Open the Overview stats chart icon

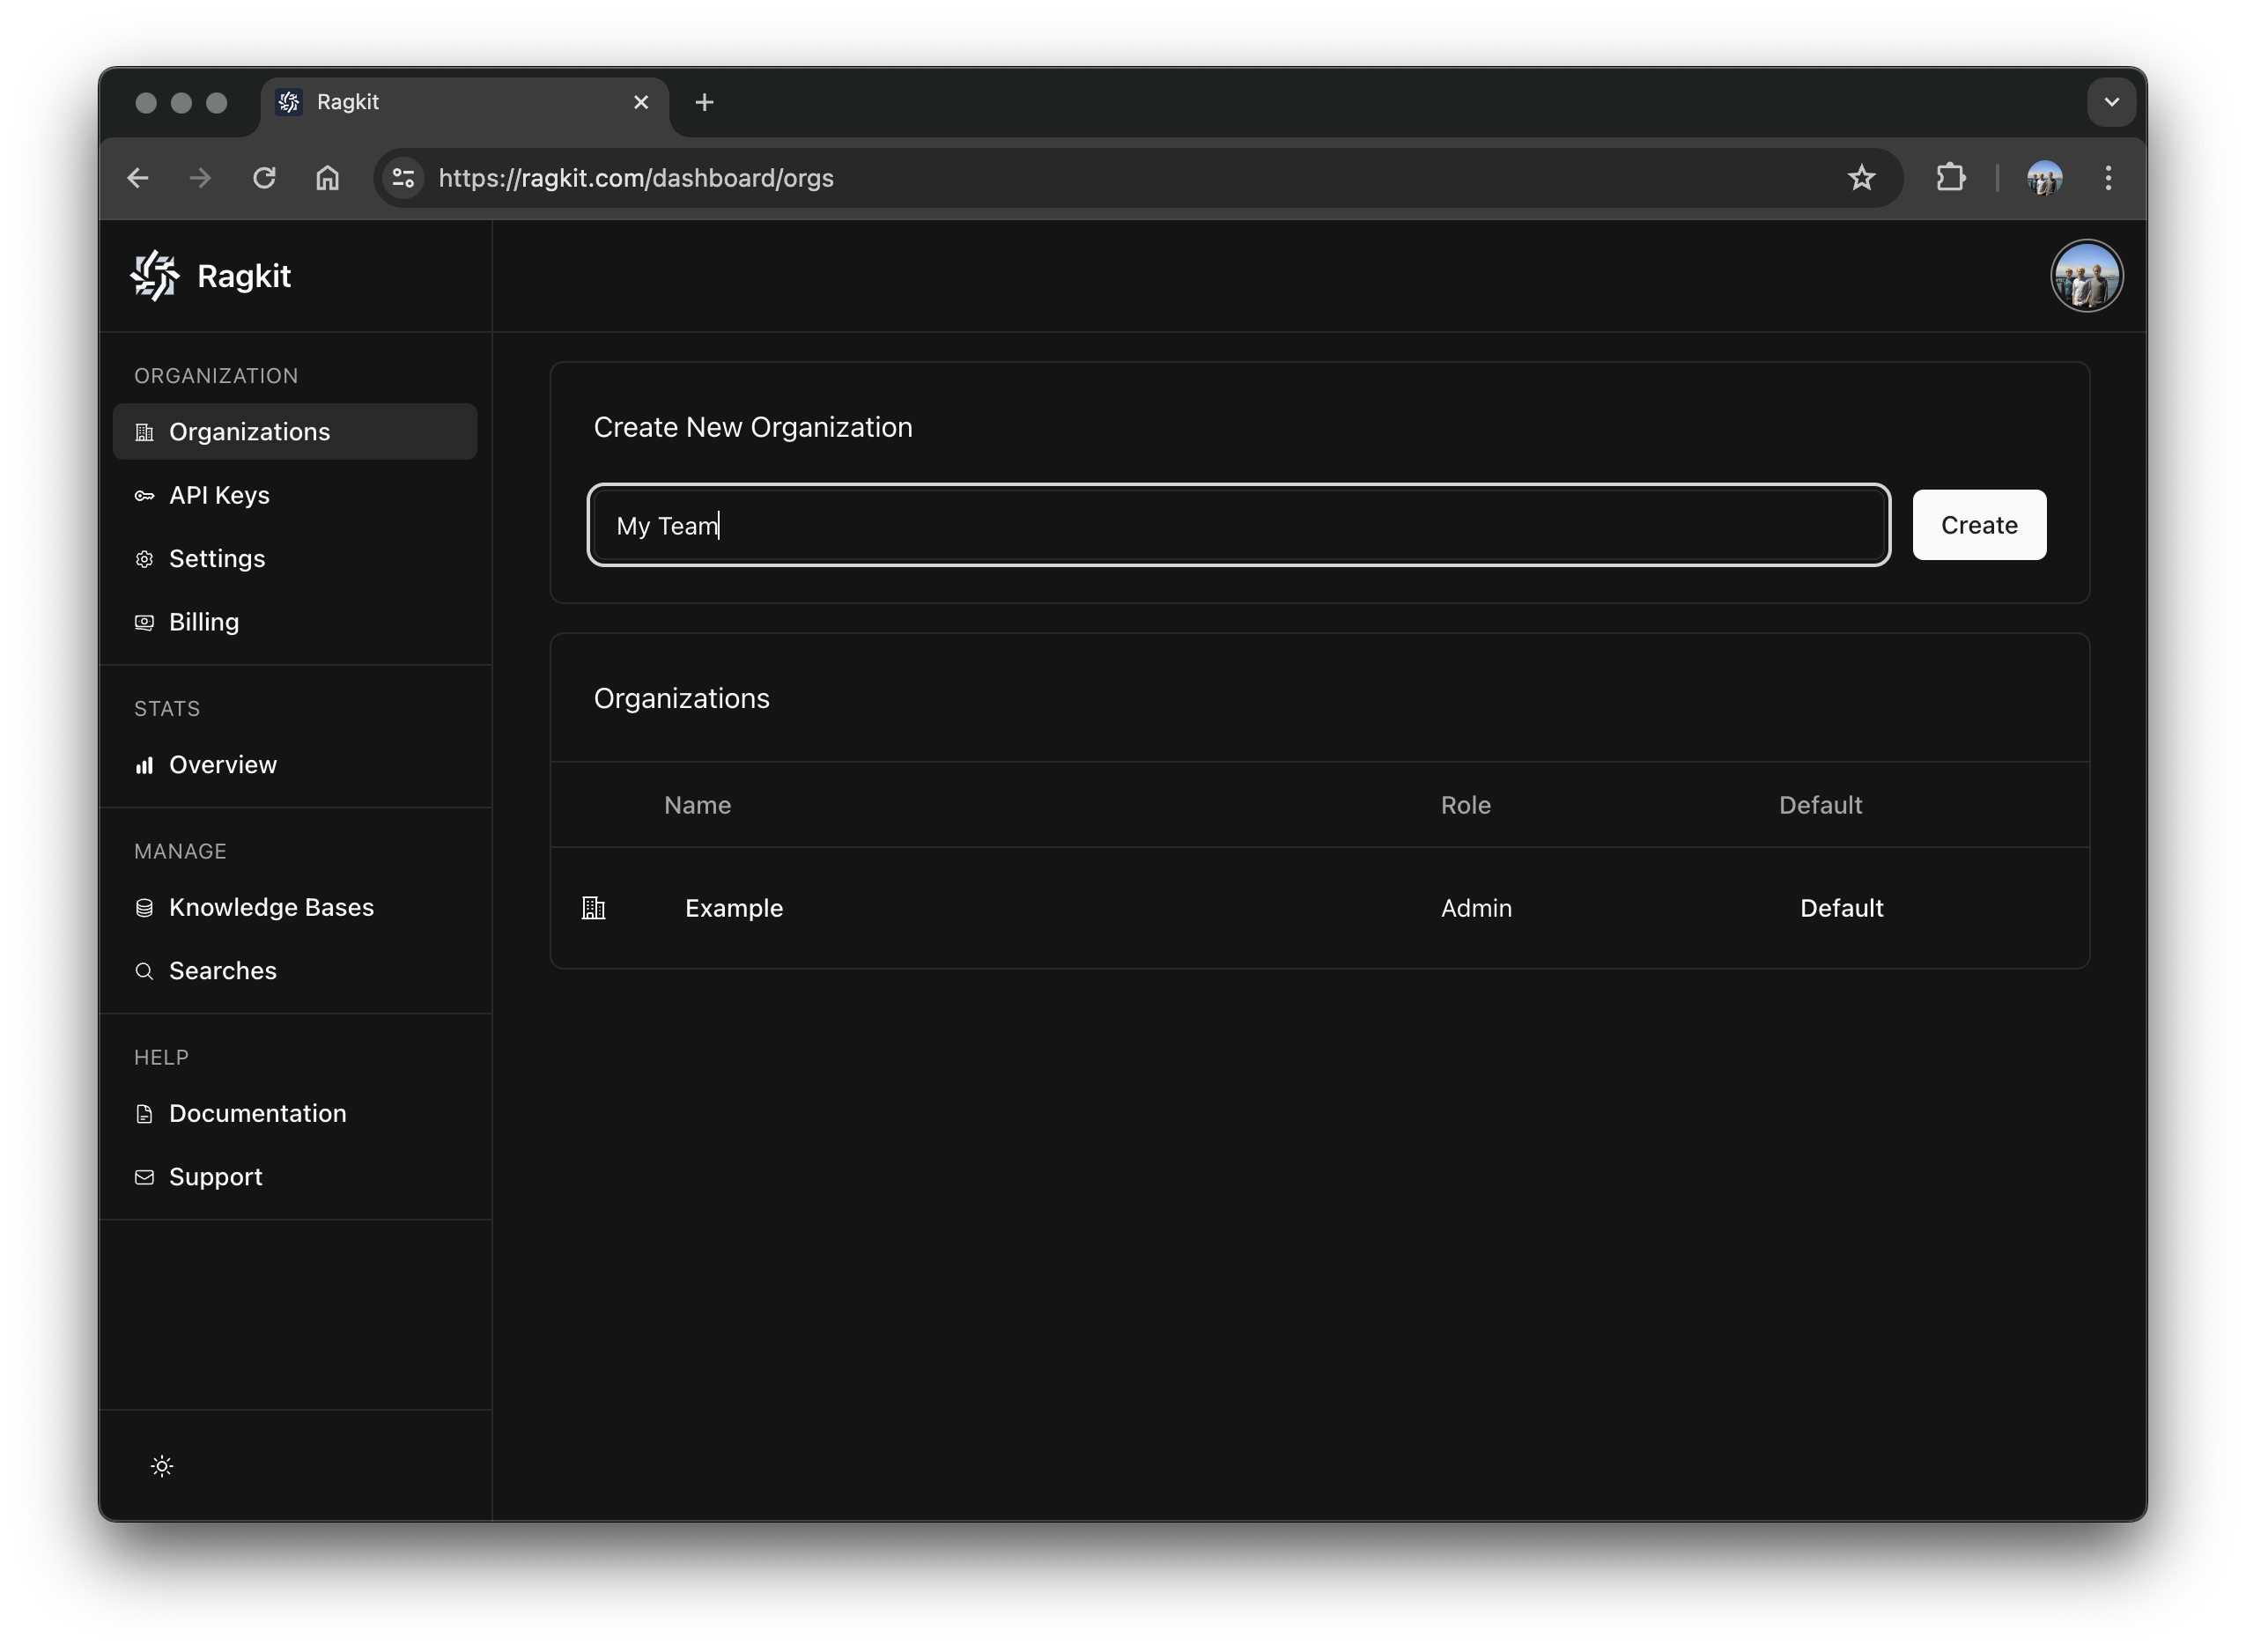pos(145,765)
